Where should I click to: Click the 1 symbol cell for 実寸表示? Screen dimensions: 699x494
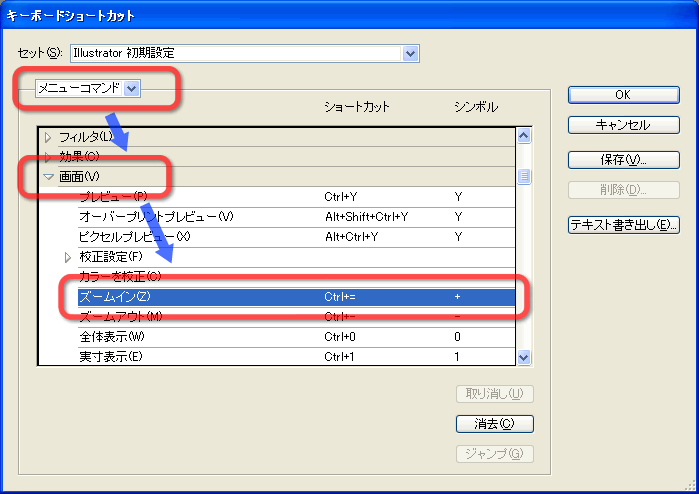click(457, 357)
